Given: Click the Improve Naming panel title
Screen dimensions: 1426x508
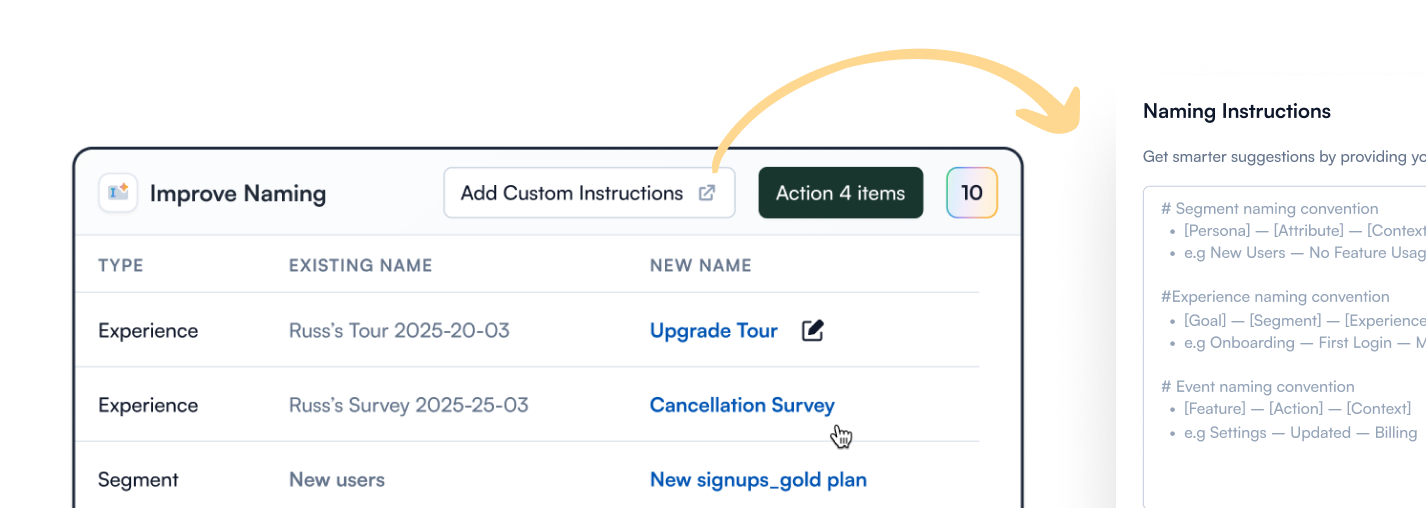Looking at the screenshot, I should [x=238, y=193].
